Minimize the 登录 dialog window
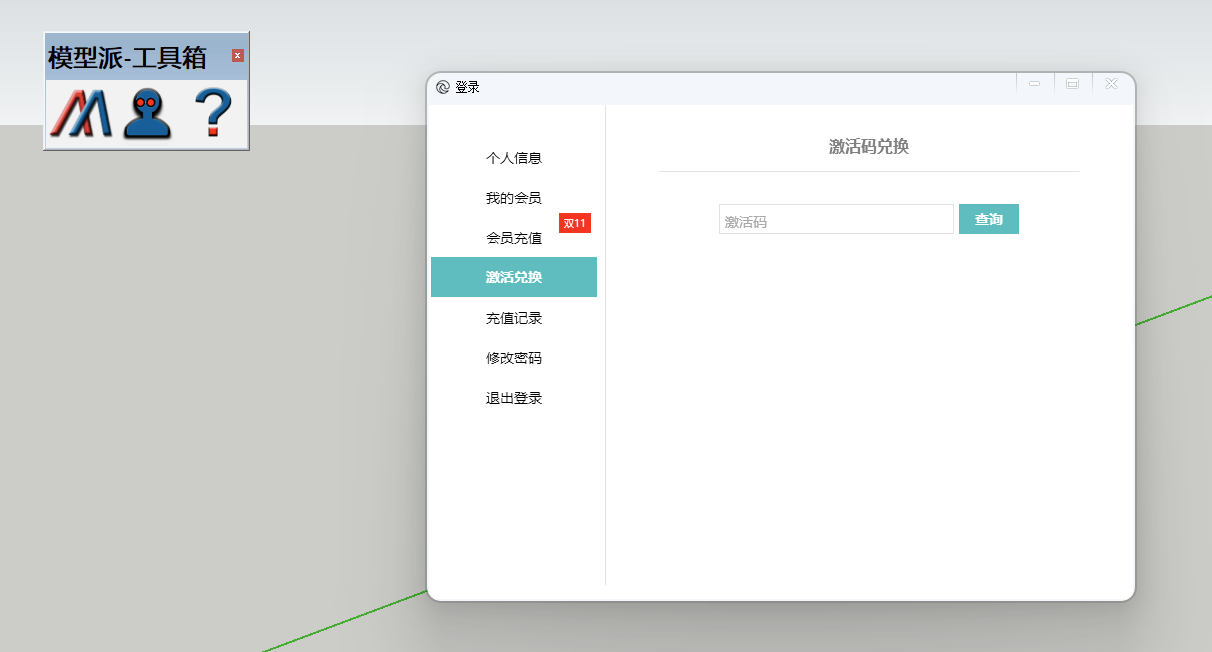This screenshot has width=1212, height=652. [x=1034, y=84]
